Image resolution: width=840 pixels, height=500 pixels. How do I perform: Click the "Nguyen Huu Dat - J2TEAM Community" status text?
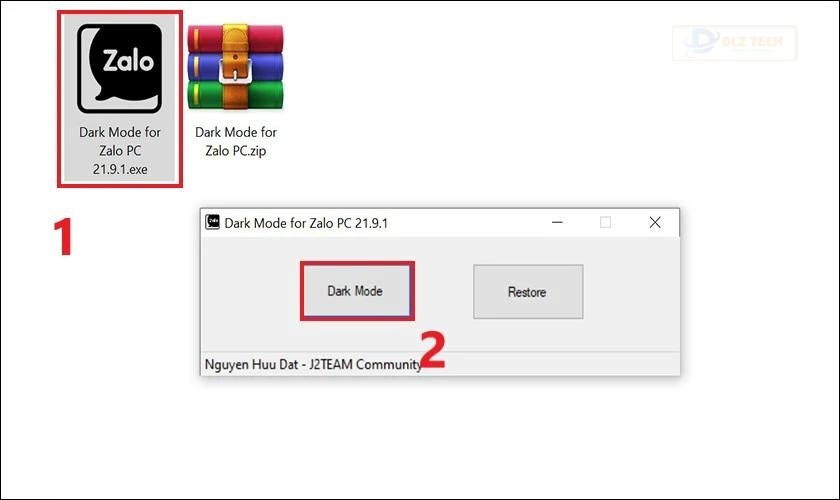coord(313,364)
